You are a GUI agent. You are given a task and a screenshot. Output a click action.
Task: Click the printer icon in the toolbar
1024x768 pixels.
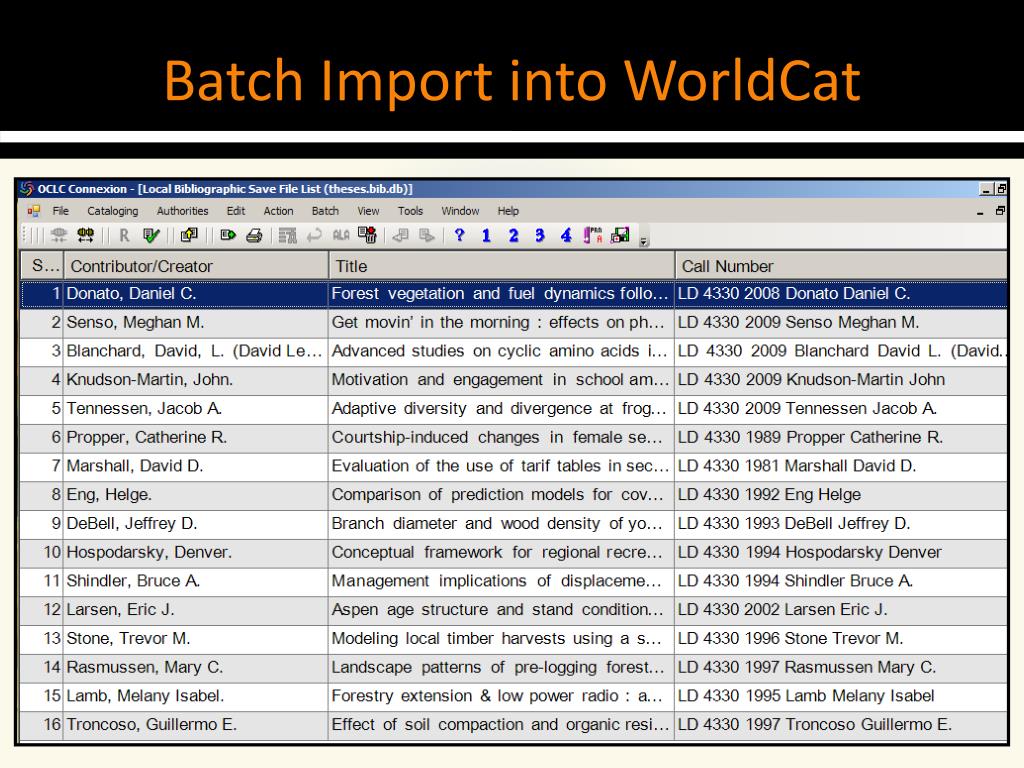[x=254, y=235]
